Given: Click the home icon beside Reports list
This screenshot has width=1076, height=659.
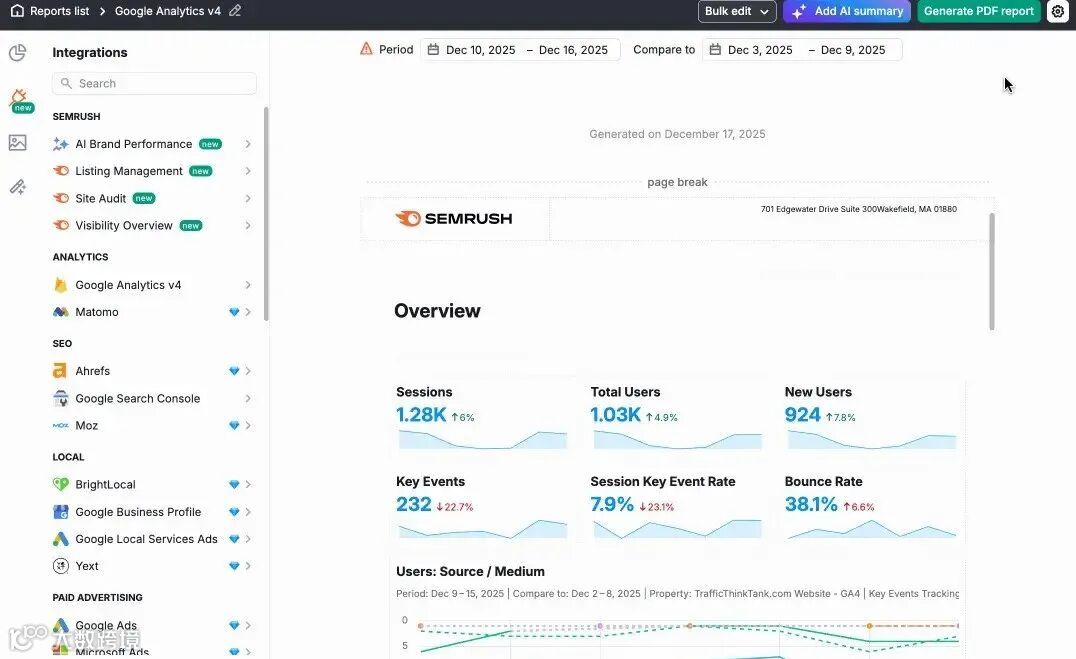Looking at the screenshot, I should click(17, 11).
